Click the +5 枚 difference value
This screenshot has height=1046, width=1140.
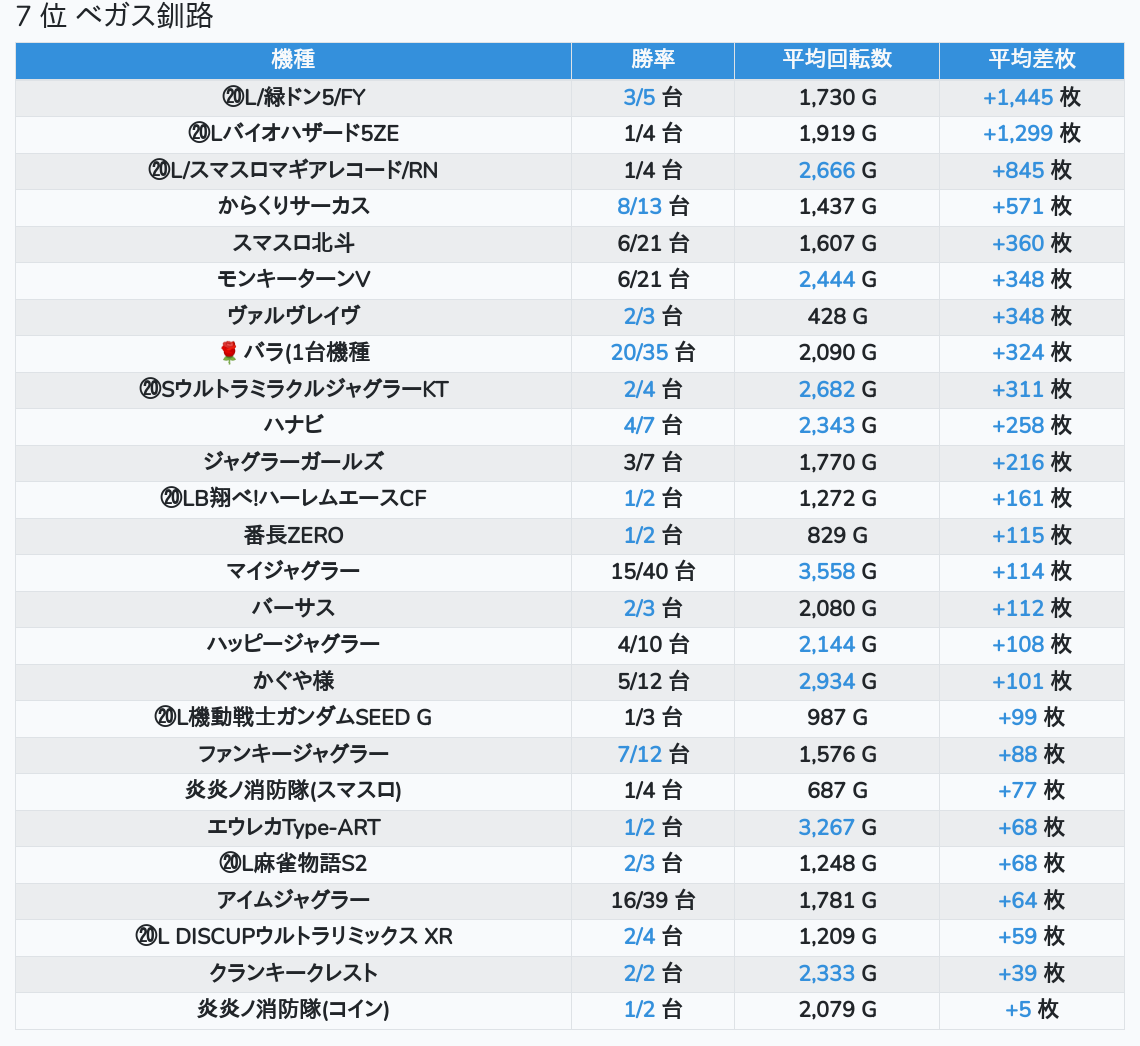point(1031,1010)
